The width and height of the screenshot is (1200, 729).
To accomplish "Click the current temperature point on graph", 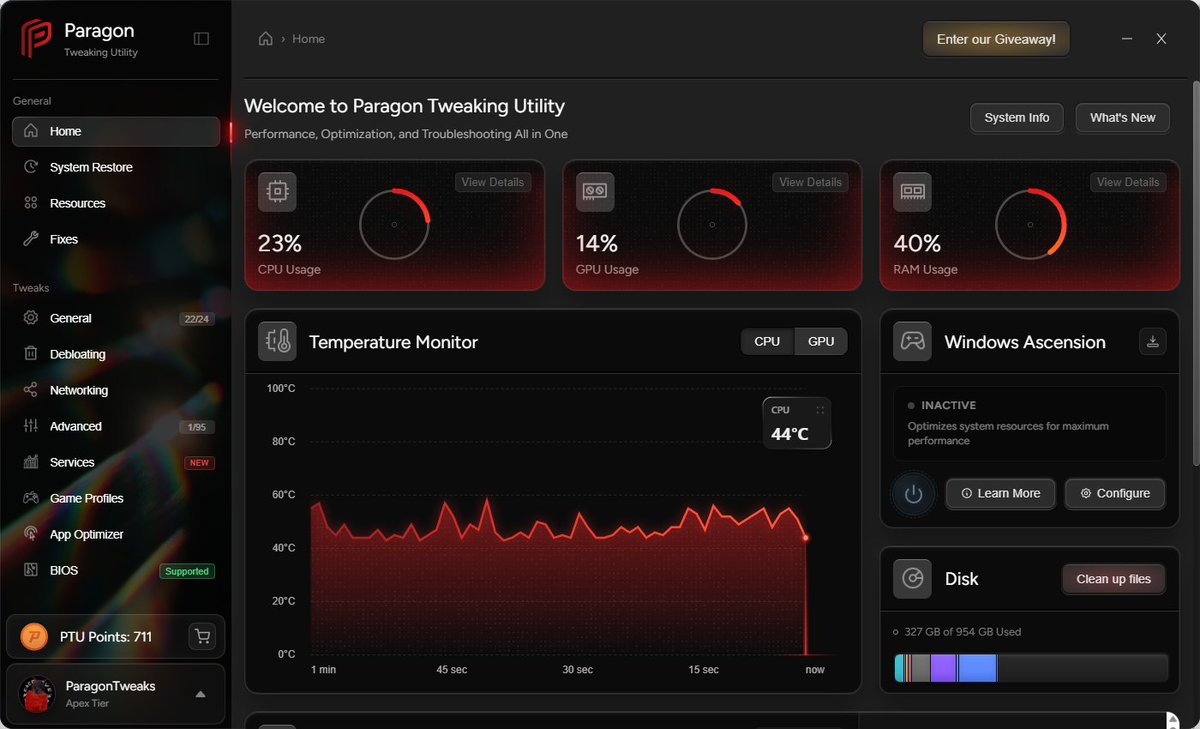I will tap(805, 538).
